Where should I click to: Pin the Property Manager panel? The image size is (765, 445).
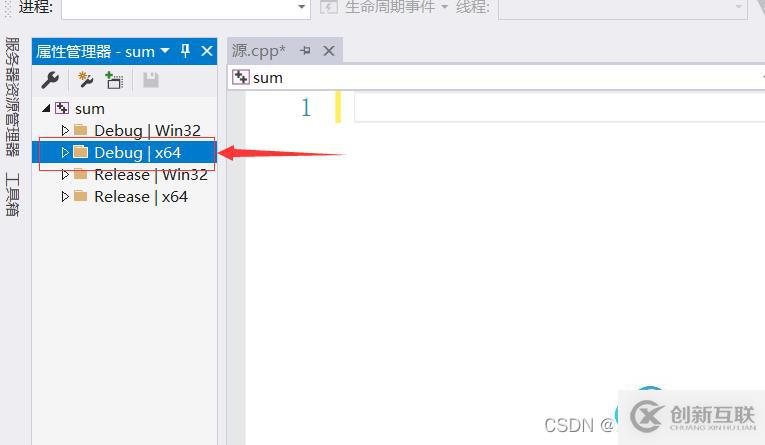pyautogui.click(x=185, y=51)
